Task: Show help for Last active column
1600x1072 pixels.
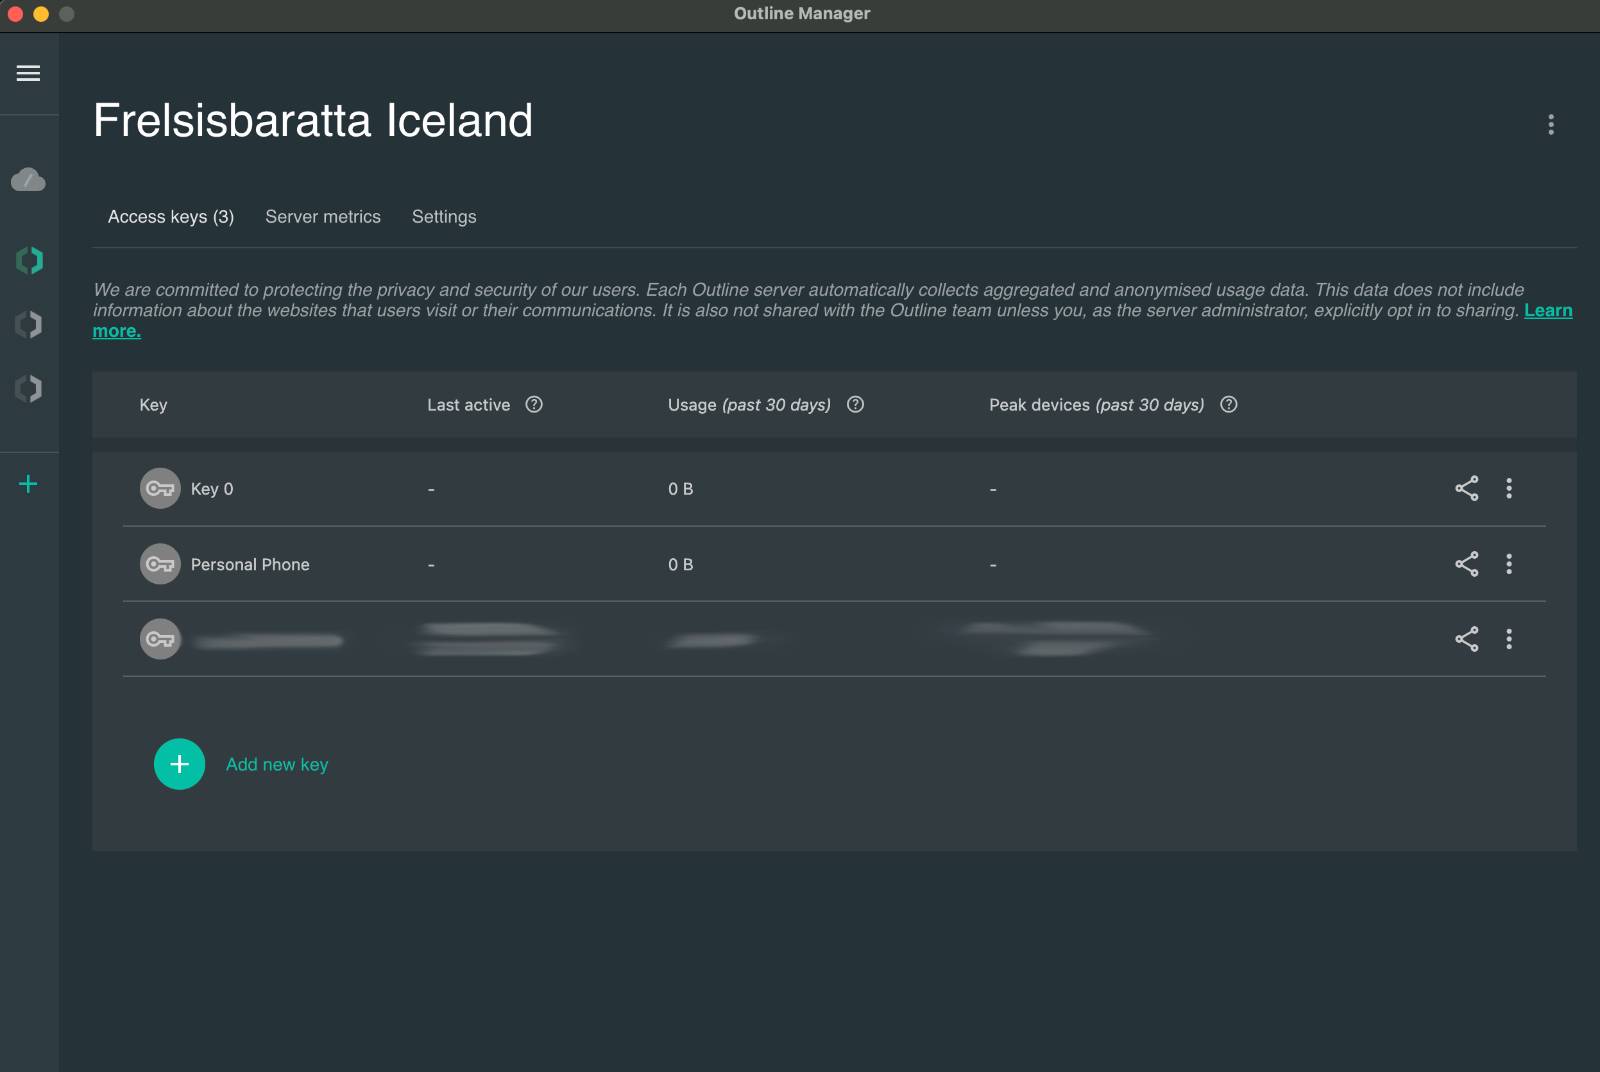Action: [534, 404]
